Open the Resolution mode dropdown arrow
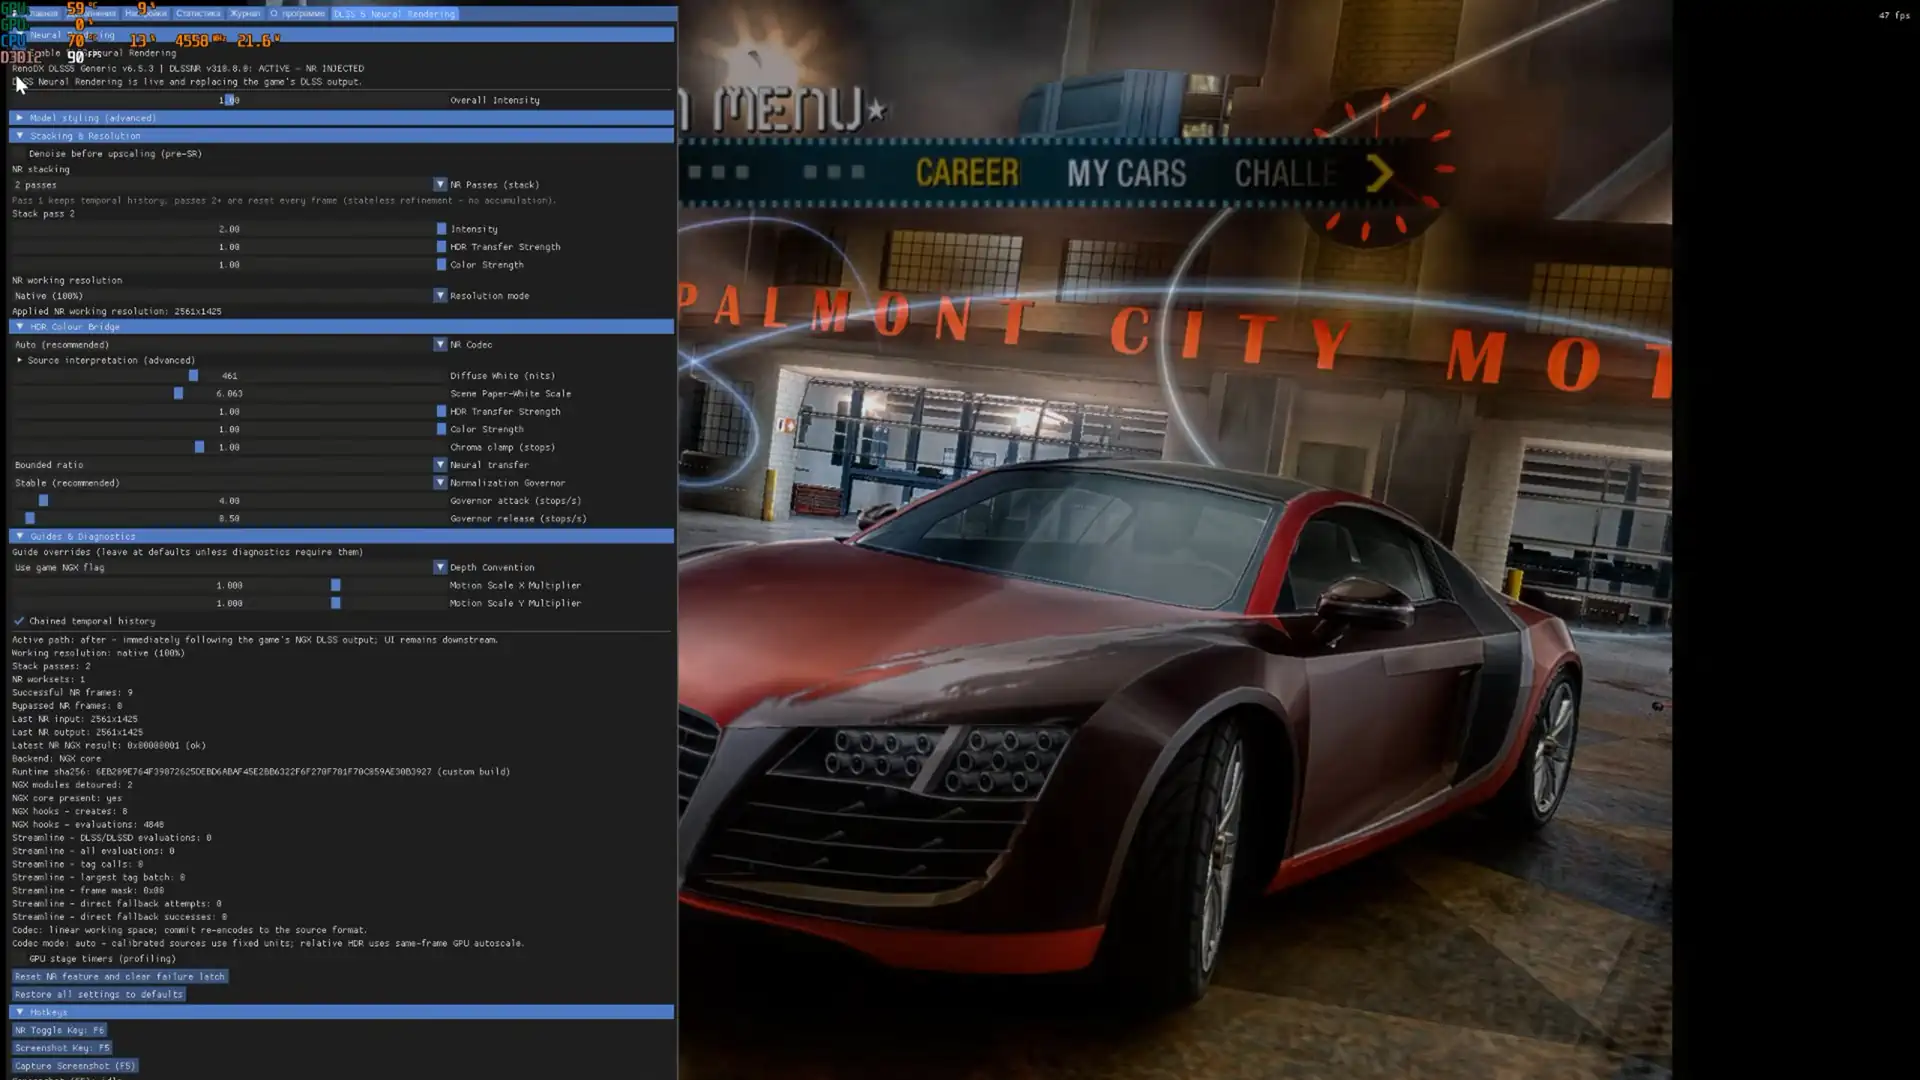Image resolution: width=1920 pixels, height=1080 pixels. pyautogui.click(x=440, y=296)
